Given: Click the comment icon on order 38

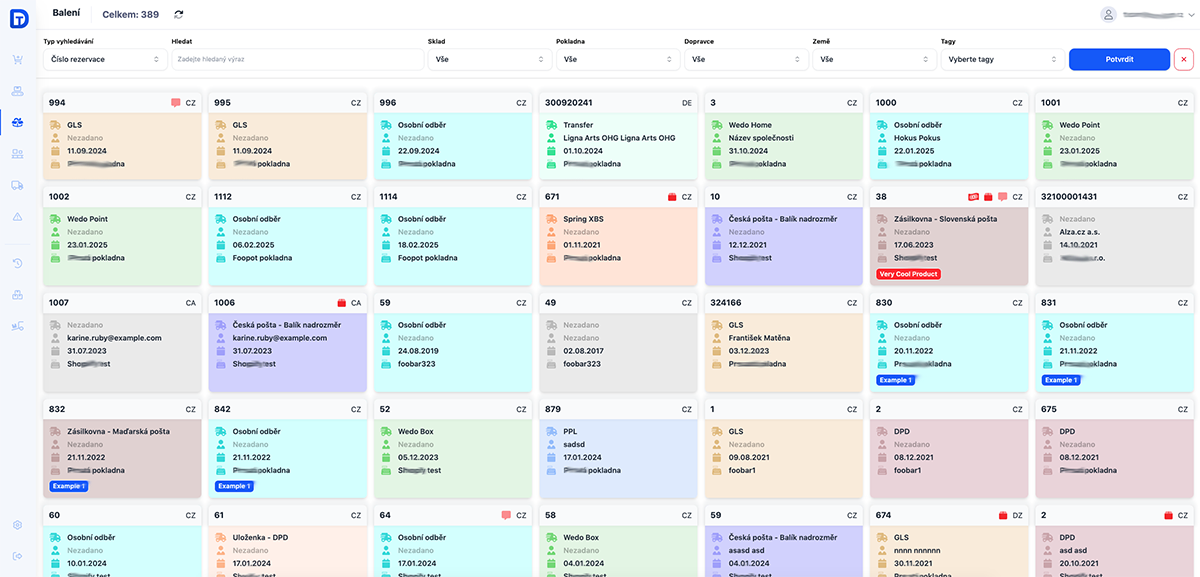Looking at the screenshot, I should (x=1003, y=197).
